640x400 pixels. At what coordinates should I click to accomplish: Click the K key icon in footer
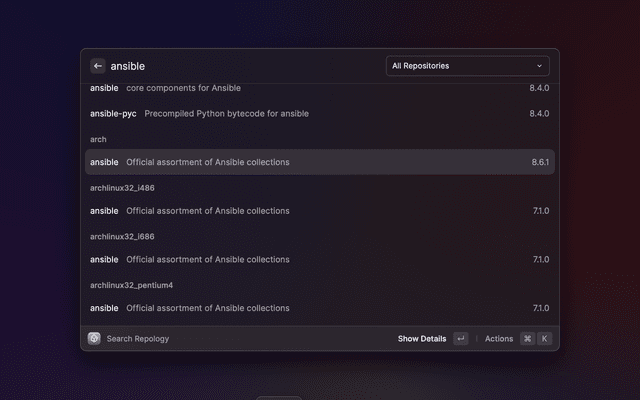tap(545, 339)
